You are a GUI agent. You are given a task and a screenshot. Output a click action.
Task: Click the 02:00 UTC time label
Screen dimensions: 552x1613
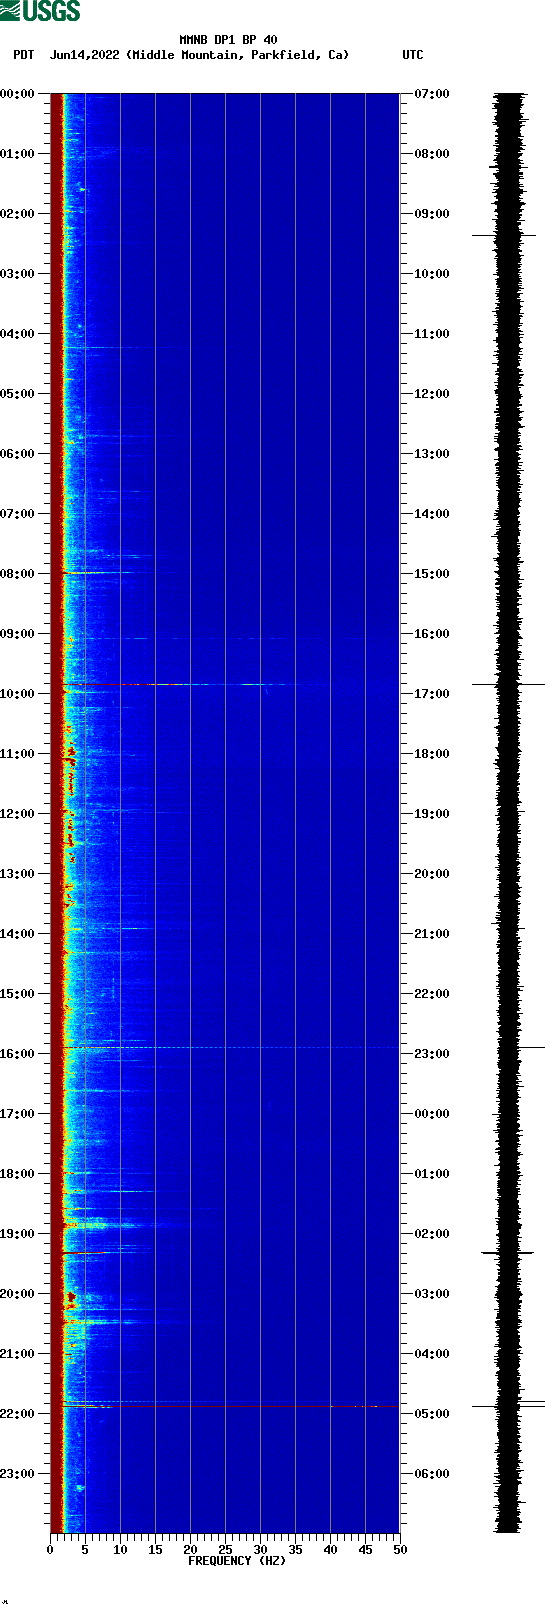pos(432,1234)
